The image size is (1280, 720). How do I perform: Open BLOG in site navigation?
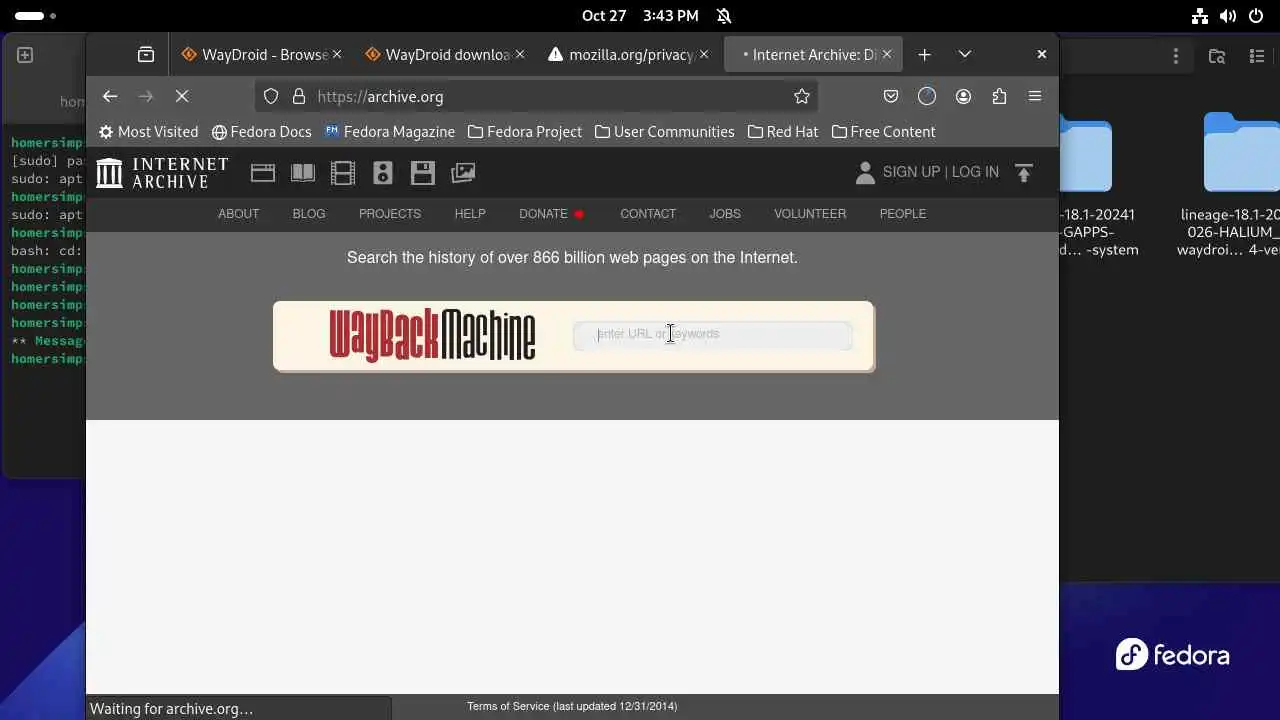309,214
